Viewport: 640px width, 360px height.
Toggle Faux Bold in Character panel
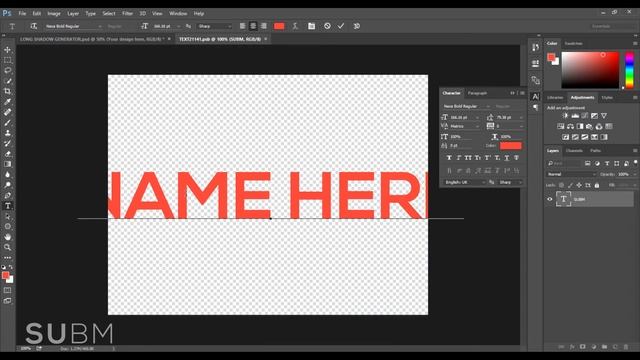click(x=449, y=158)
